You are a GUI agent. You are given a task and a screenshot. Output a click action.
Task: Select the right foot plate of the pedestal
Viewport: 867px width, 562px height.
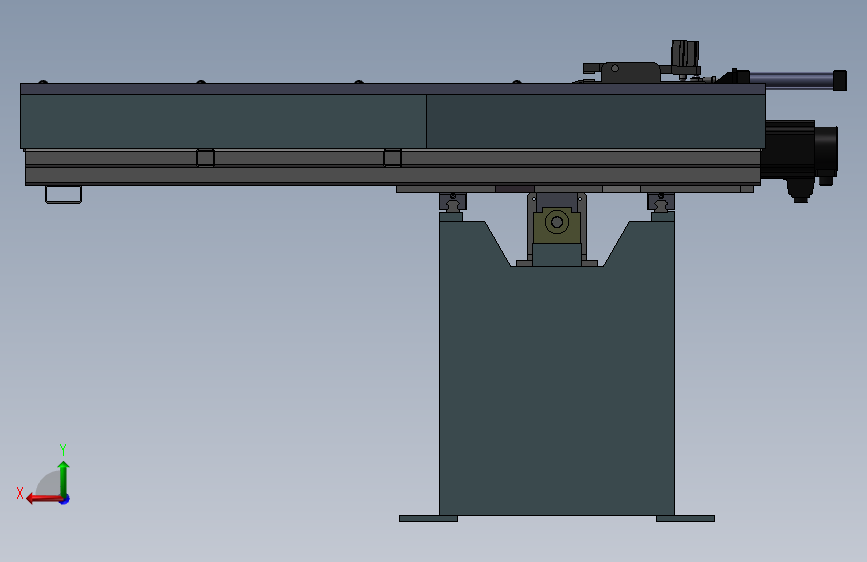[685, 519]
